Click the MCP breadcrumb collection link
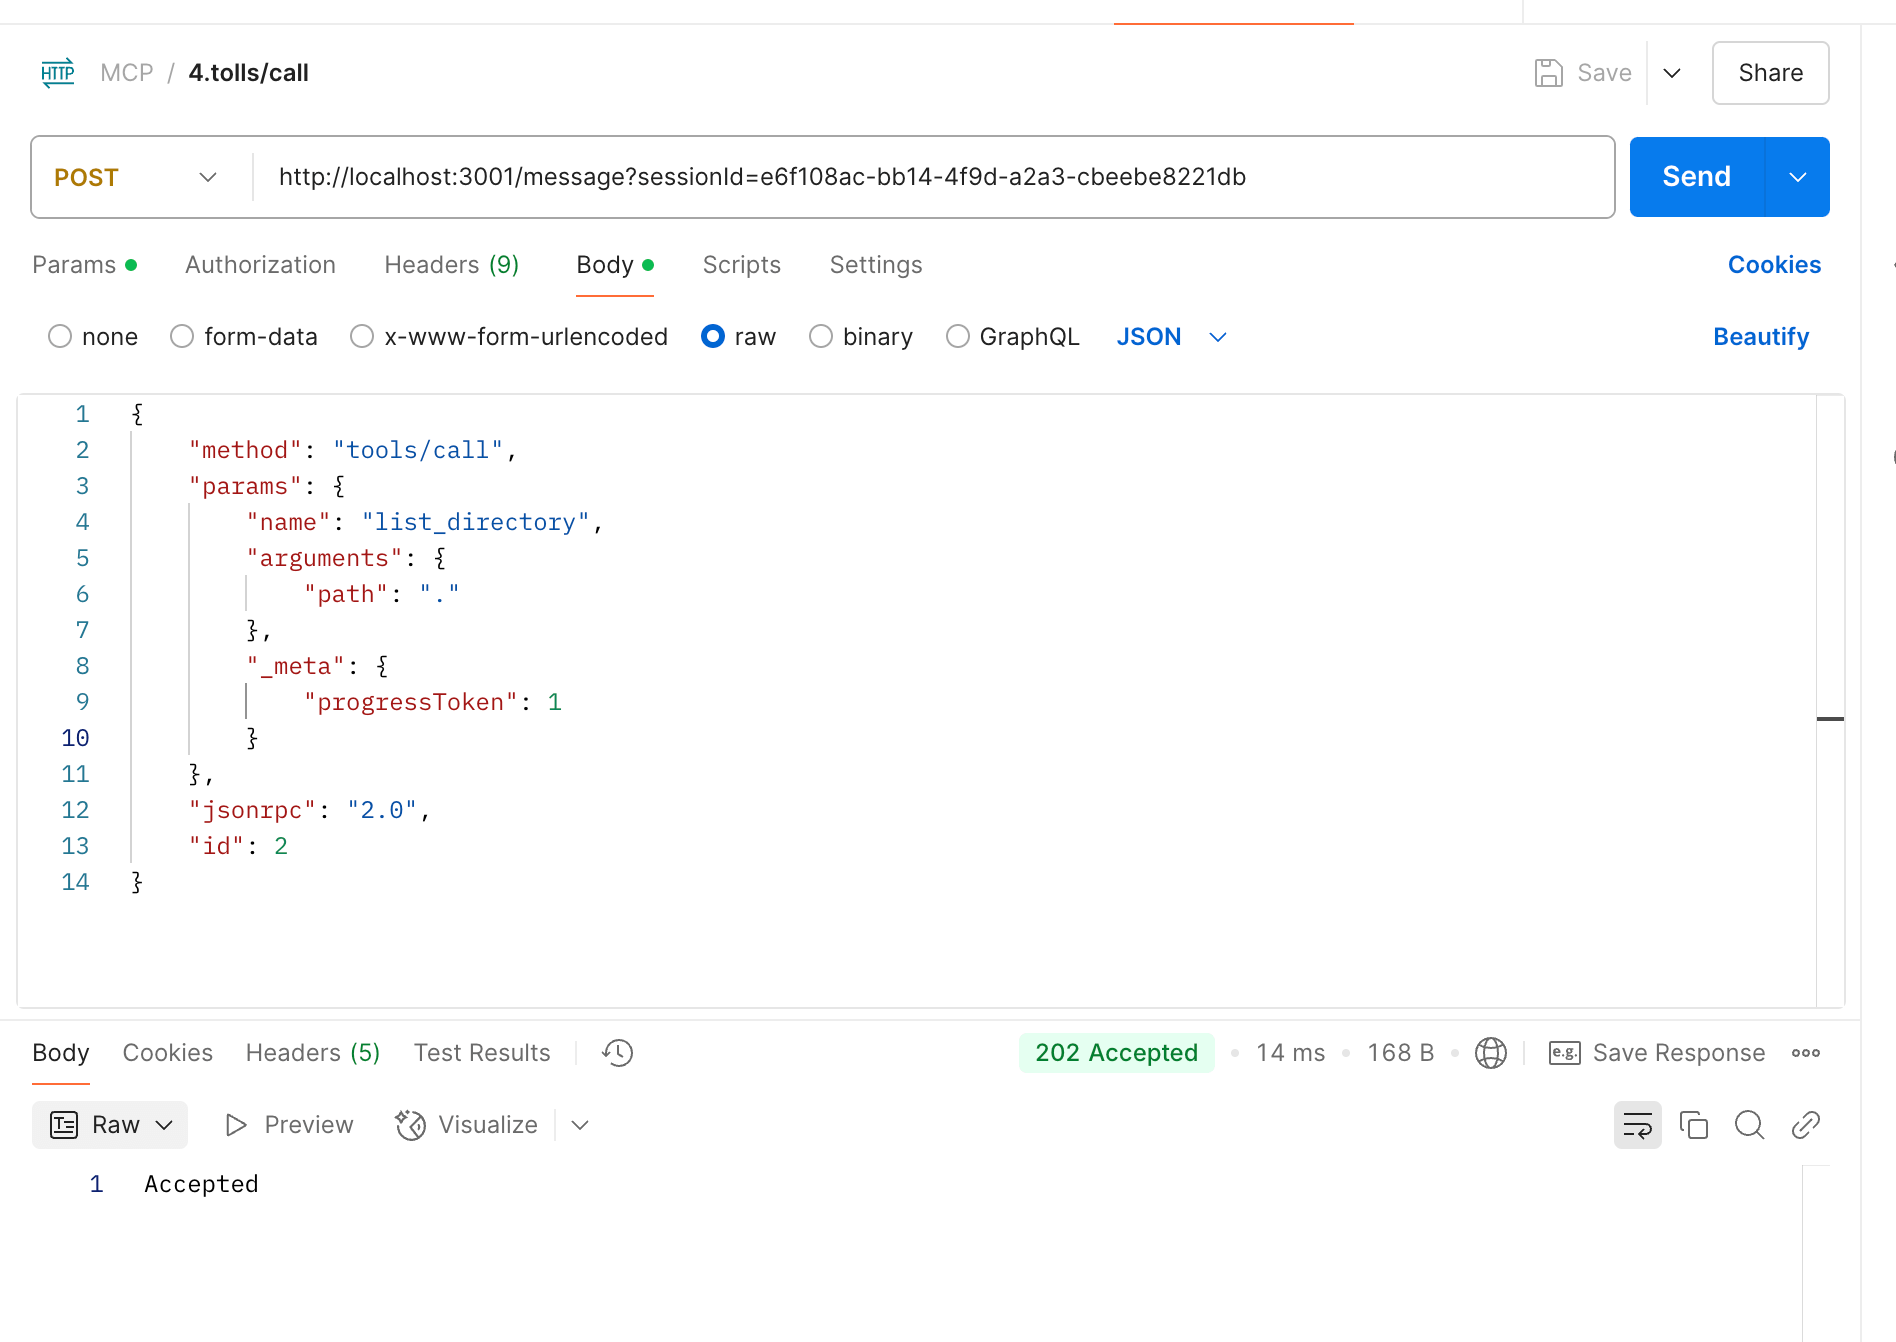 coord(127,73)
